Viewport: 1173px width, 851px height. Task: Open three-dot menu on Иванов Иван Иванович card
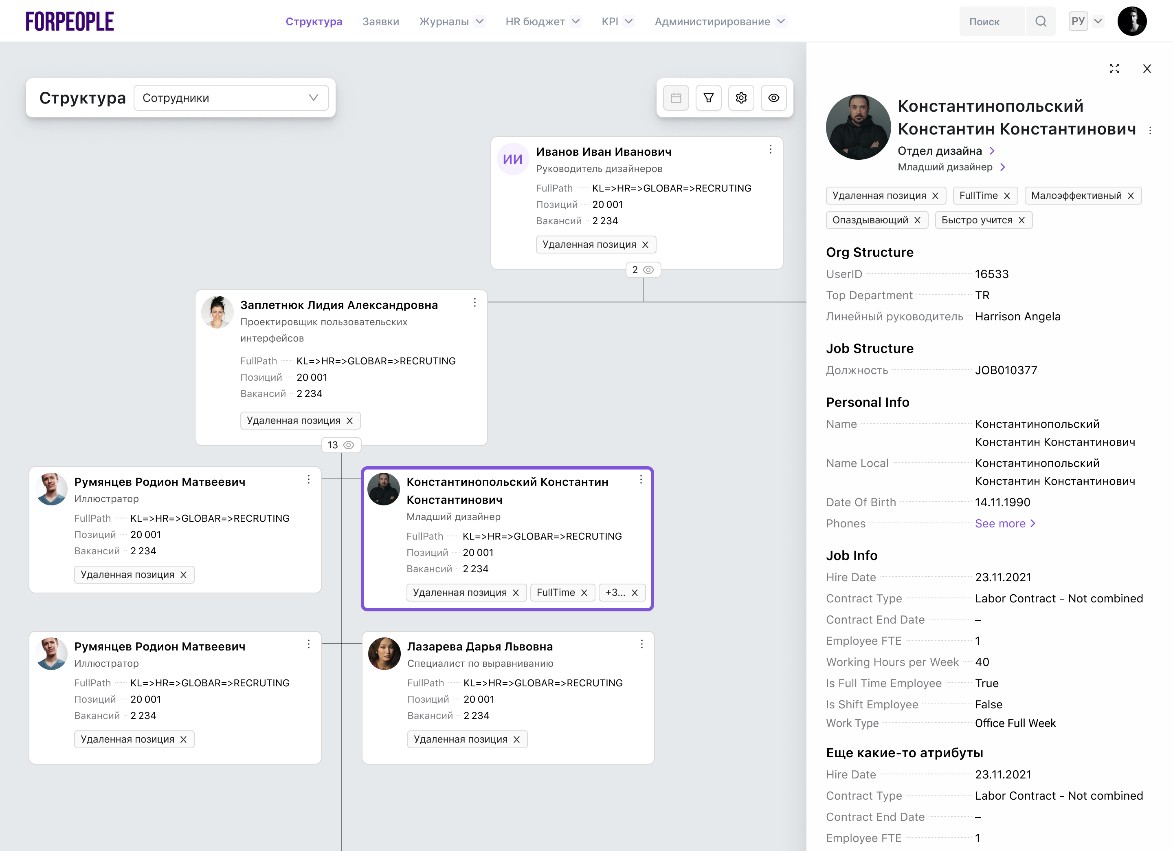coord(770,150)
